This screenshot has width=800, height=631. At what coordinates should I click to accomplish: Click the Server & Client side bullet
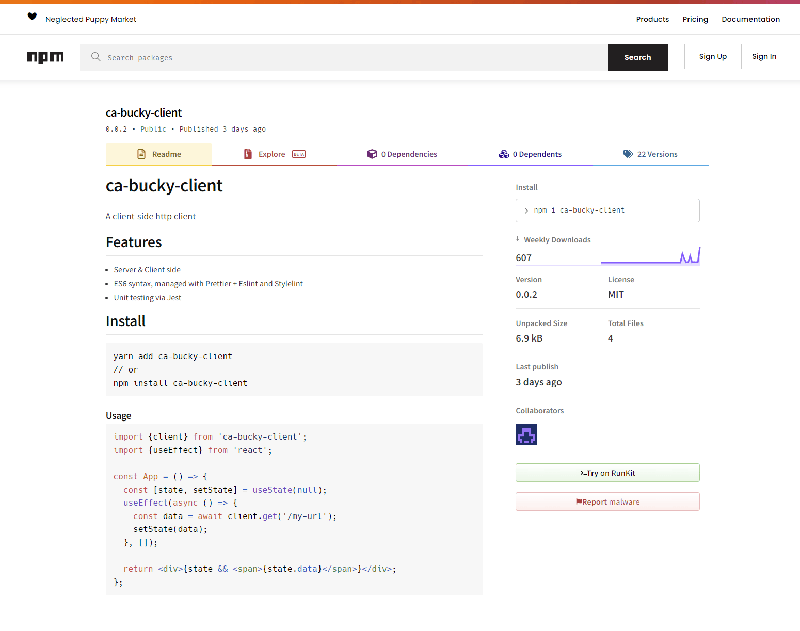pyautogui.click(x=147, y=269)
